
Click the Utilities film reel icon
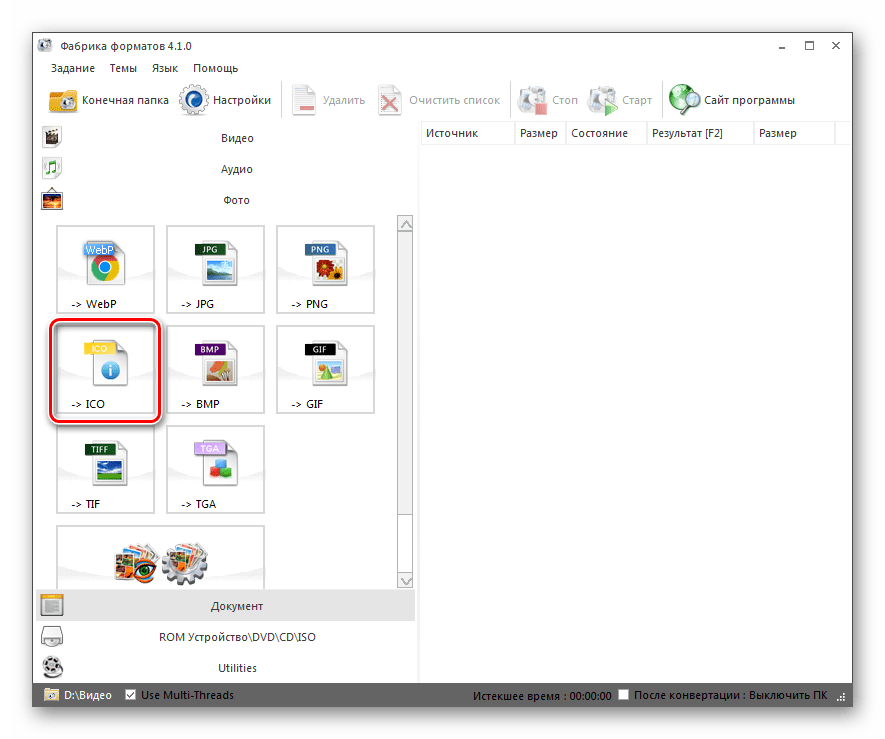pyautogui.click(x=52, y=667)
